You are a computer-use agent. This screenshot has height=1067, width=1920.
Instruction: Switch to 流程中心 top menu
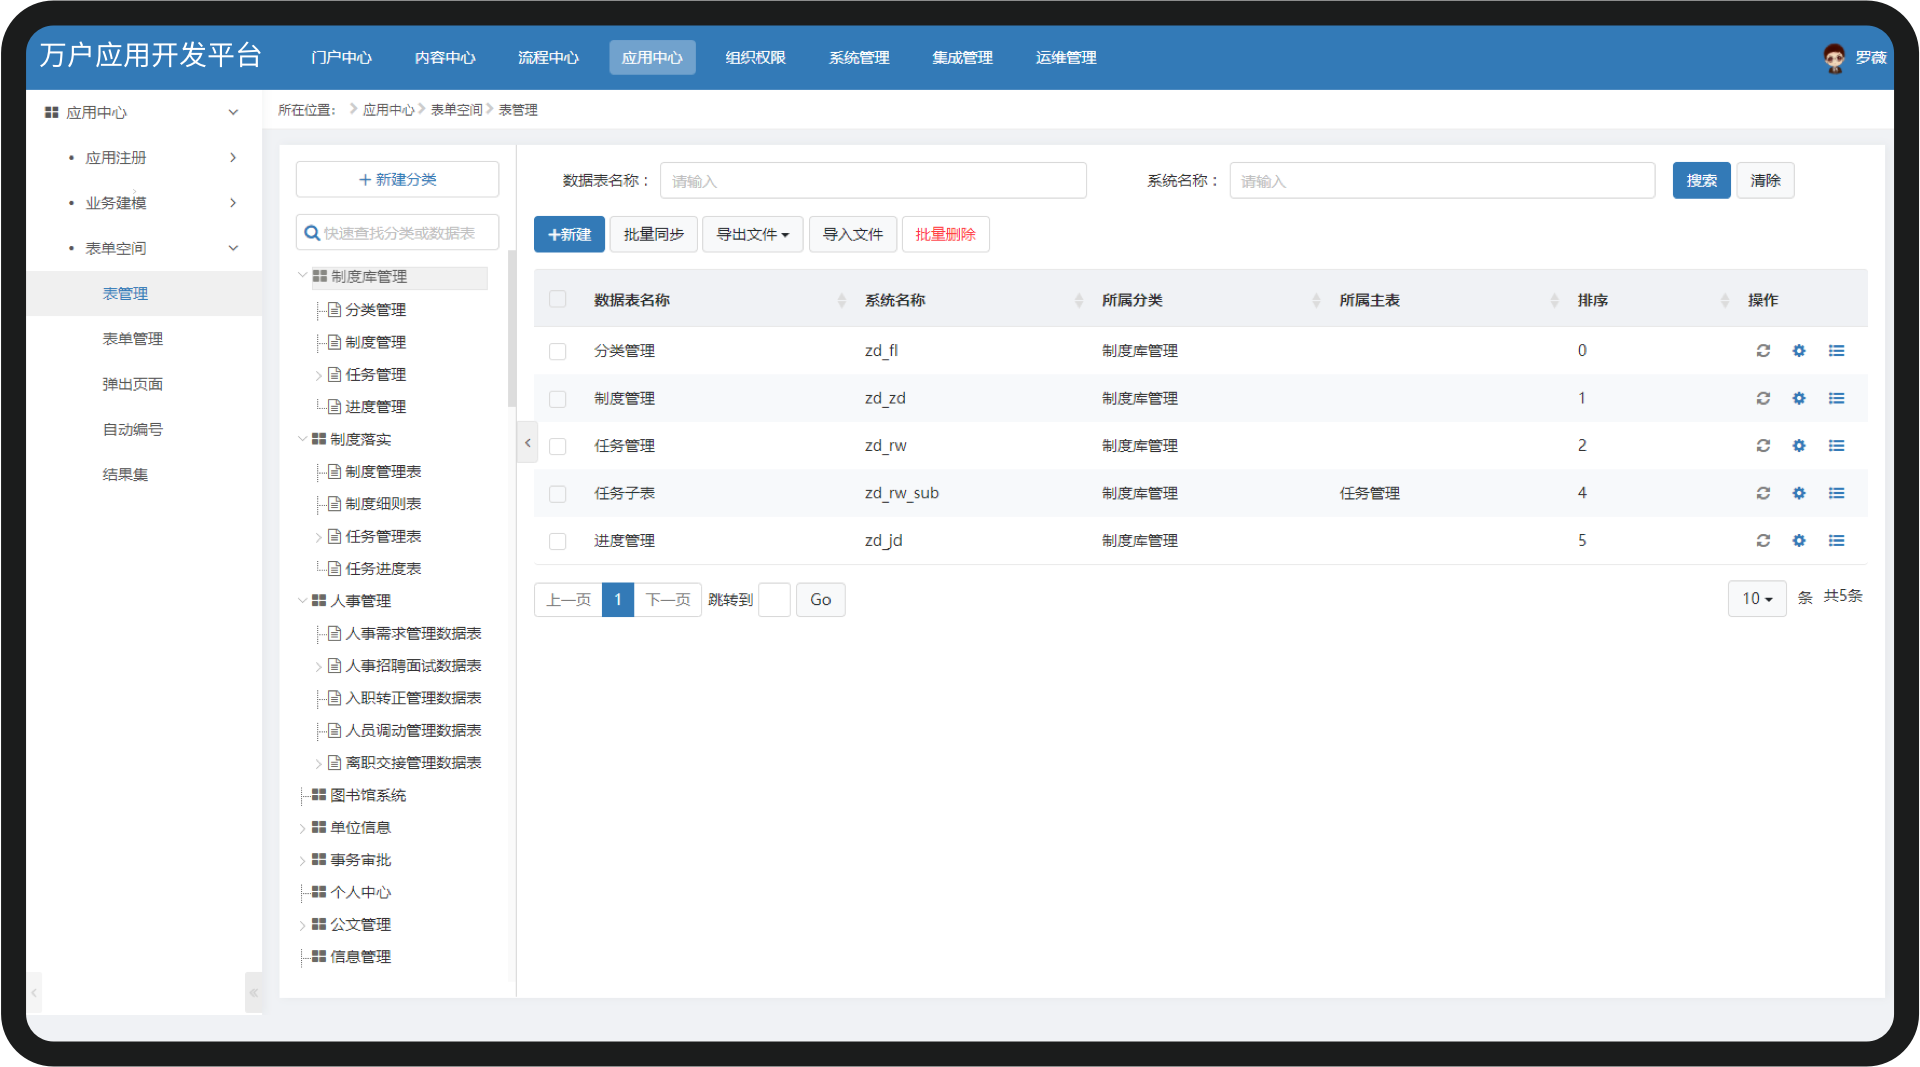pyautogui.click(x=548, y=58)
